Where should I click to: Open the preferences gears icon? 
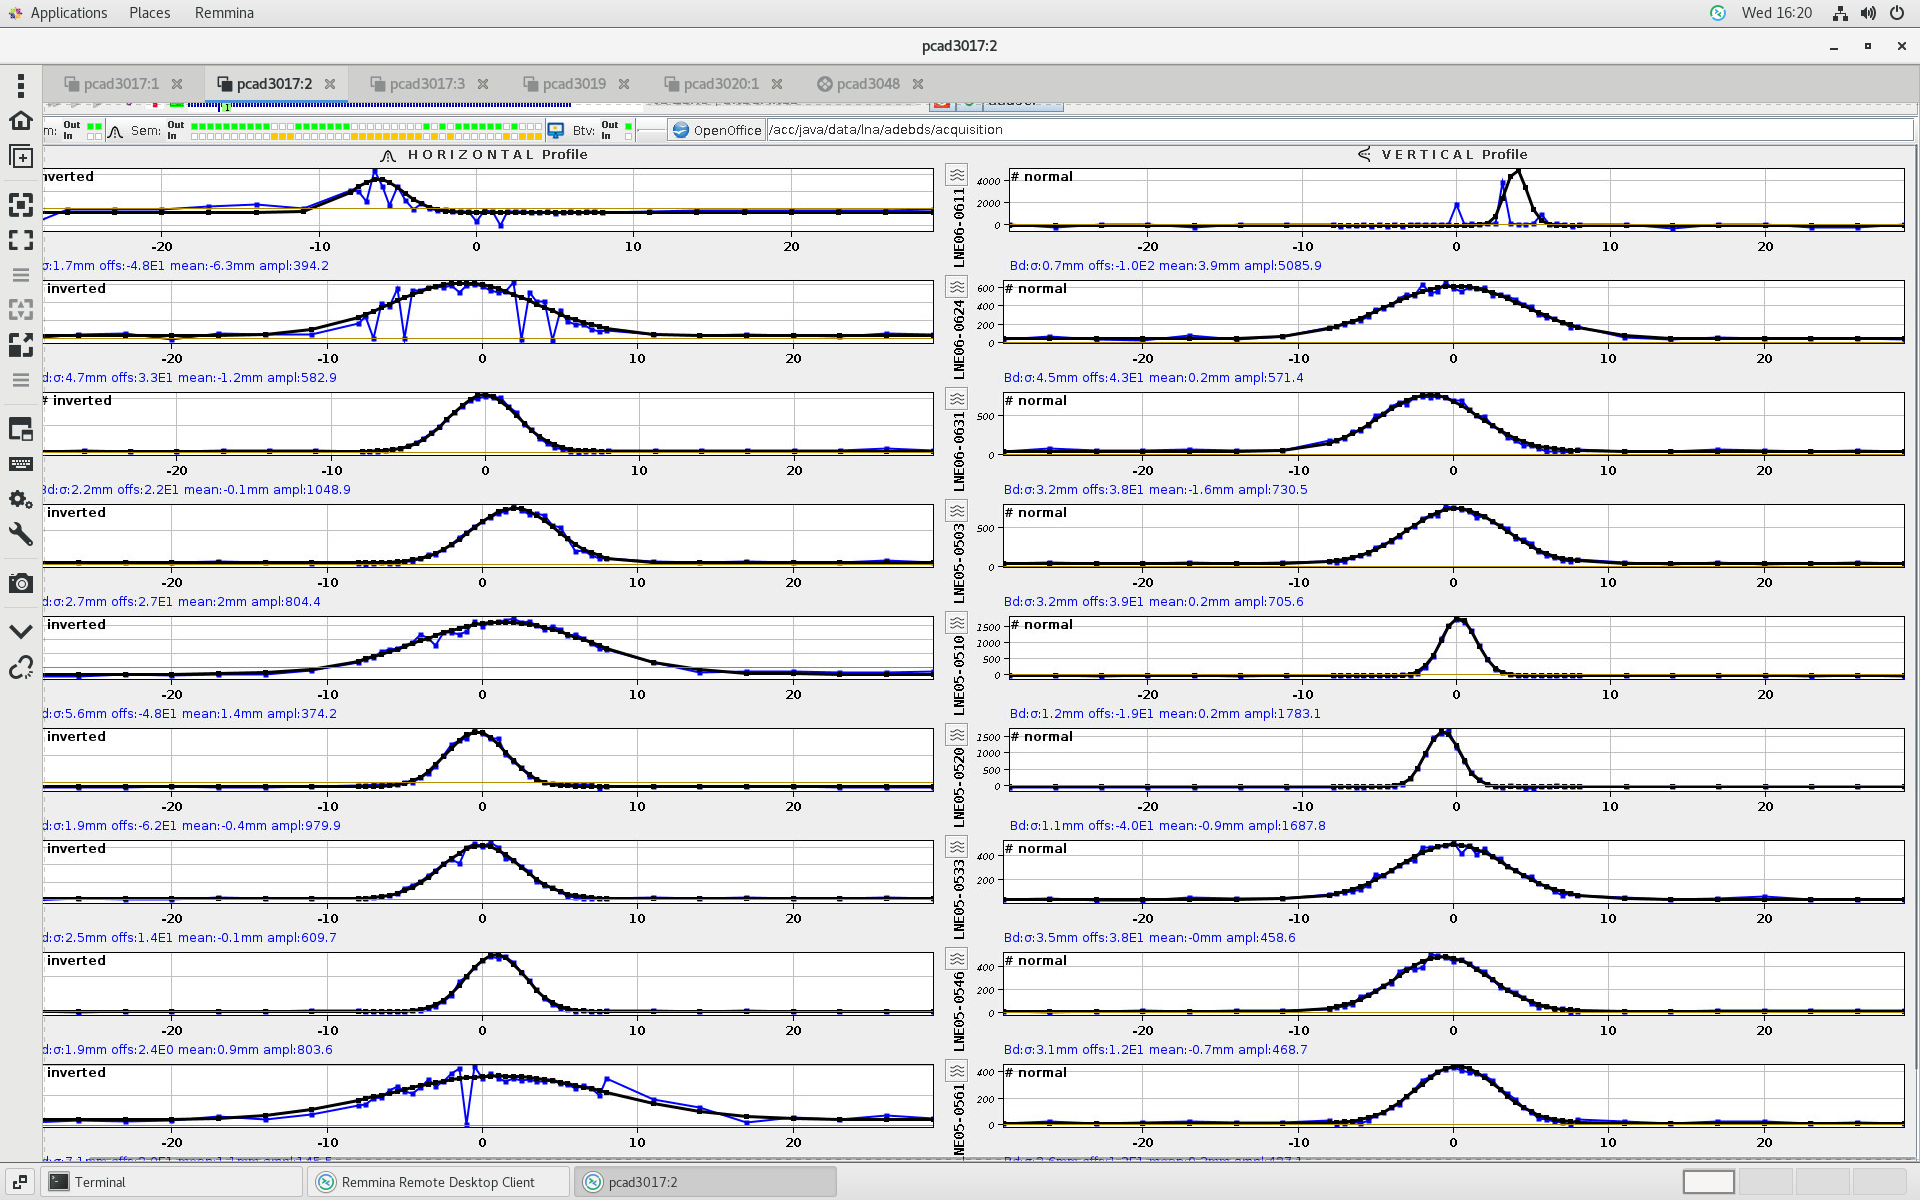pos(21,499)
